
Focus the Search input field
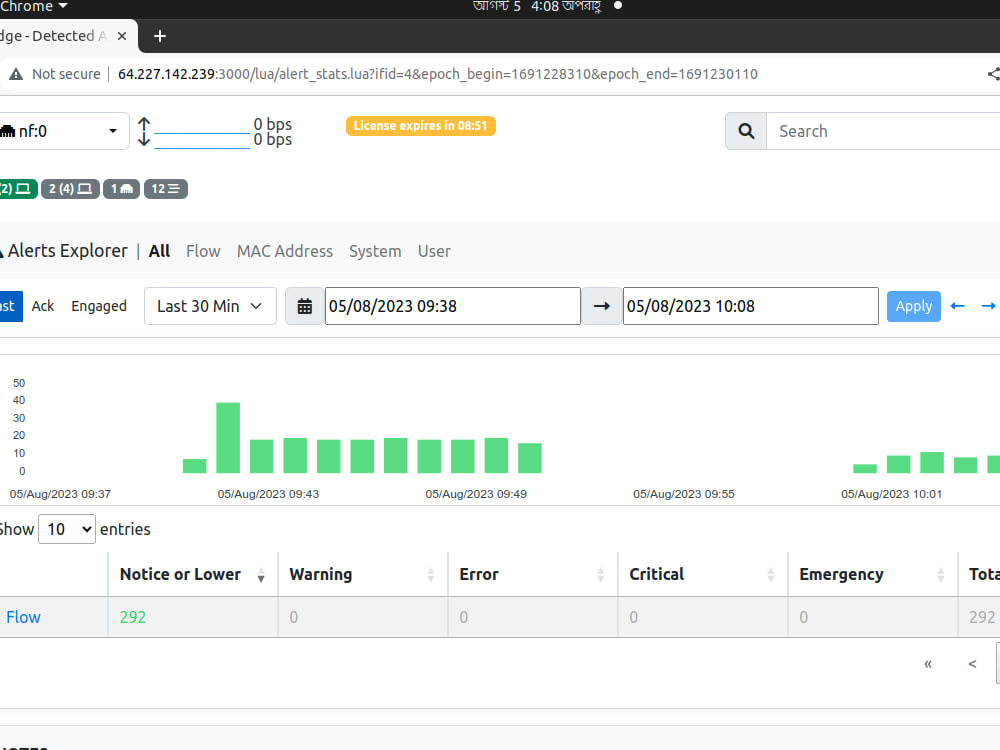coord(883,131)
